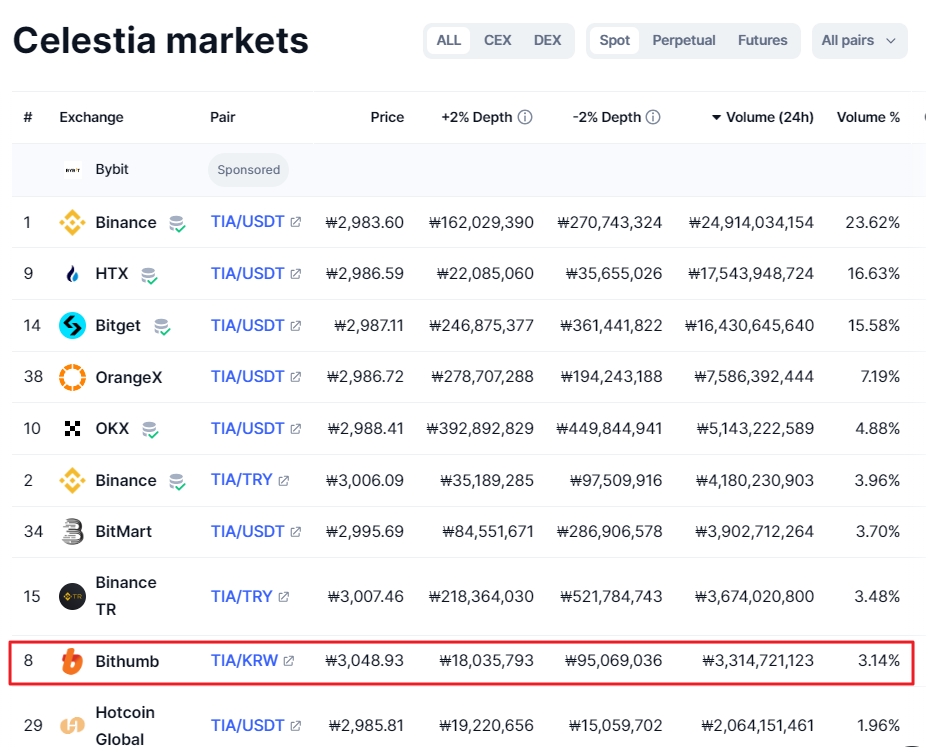Open the Bithumb TIA/KRW pair link
926x747 pixels.
246,661
